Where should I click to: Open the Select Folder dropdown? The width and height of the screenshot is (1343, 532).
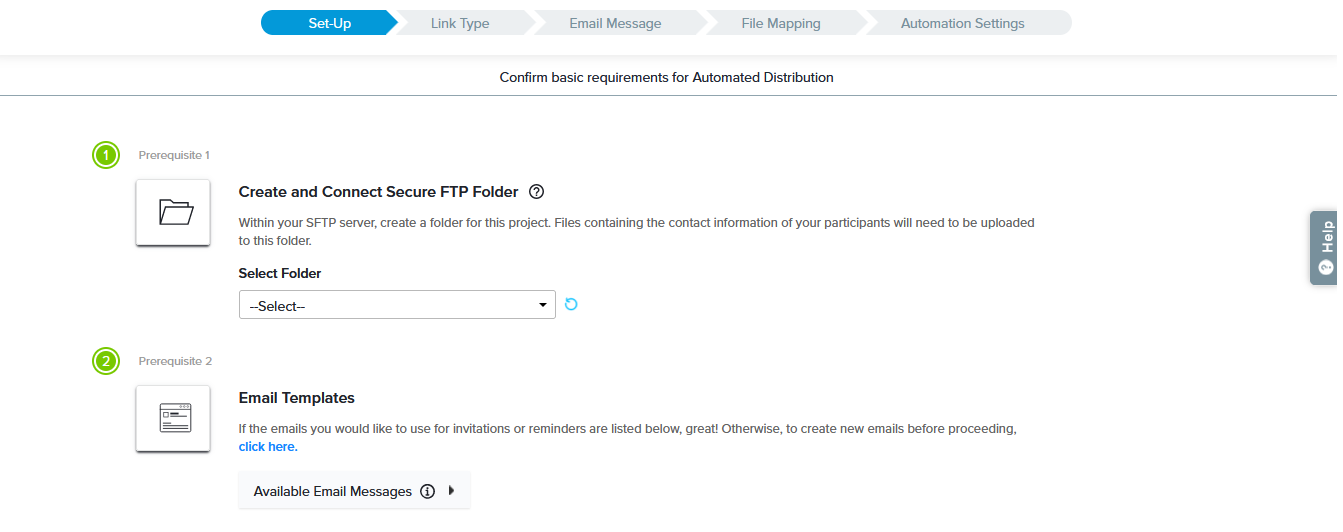coord(397,305)
